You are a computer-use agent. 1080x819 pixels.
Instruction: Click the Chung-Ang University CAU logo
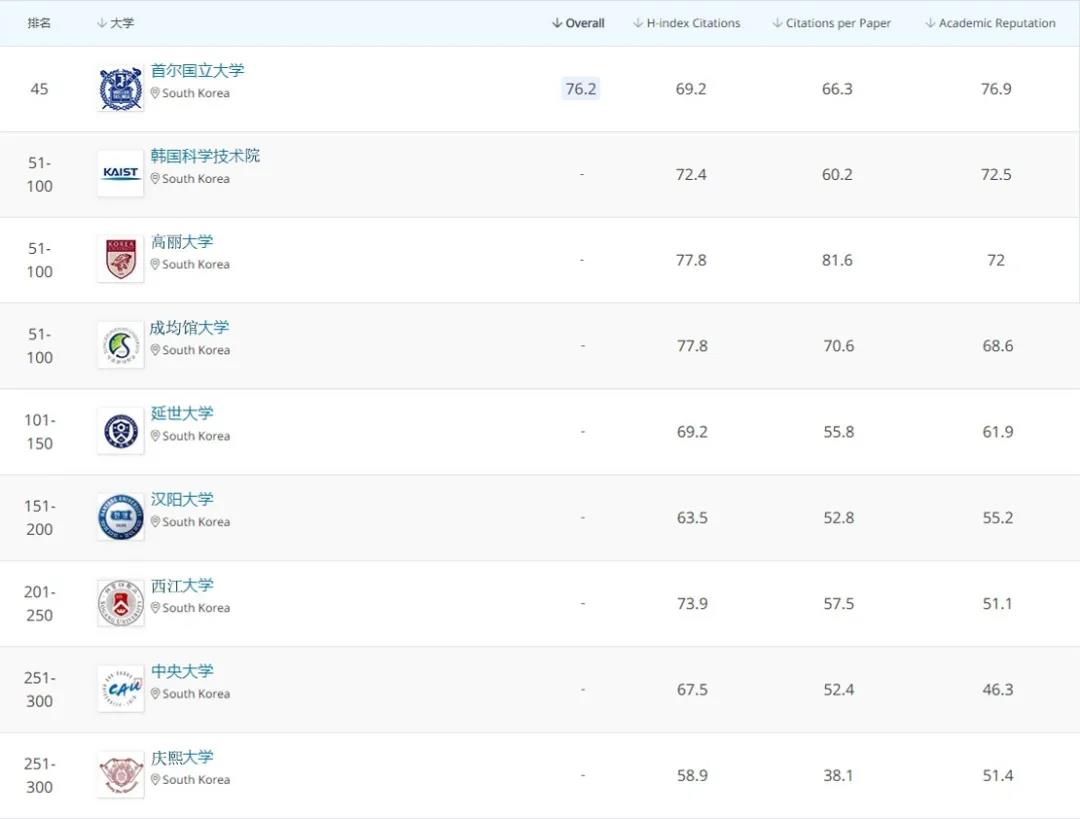121,690
